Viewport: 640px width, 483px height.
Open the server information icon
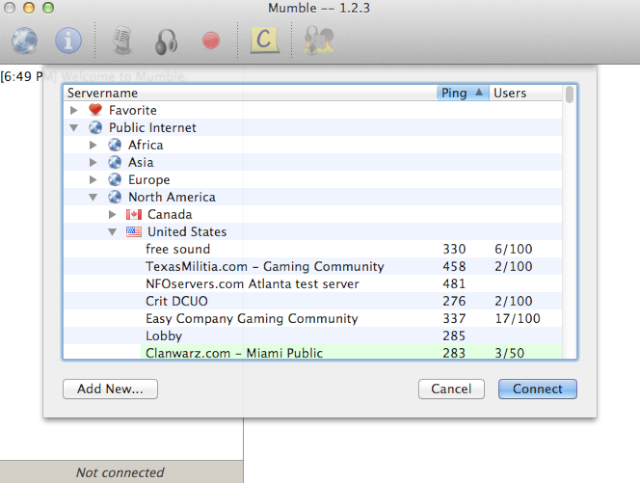[x=68, y=40]
